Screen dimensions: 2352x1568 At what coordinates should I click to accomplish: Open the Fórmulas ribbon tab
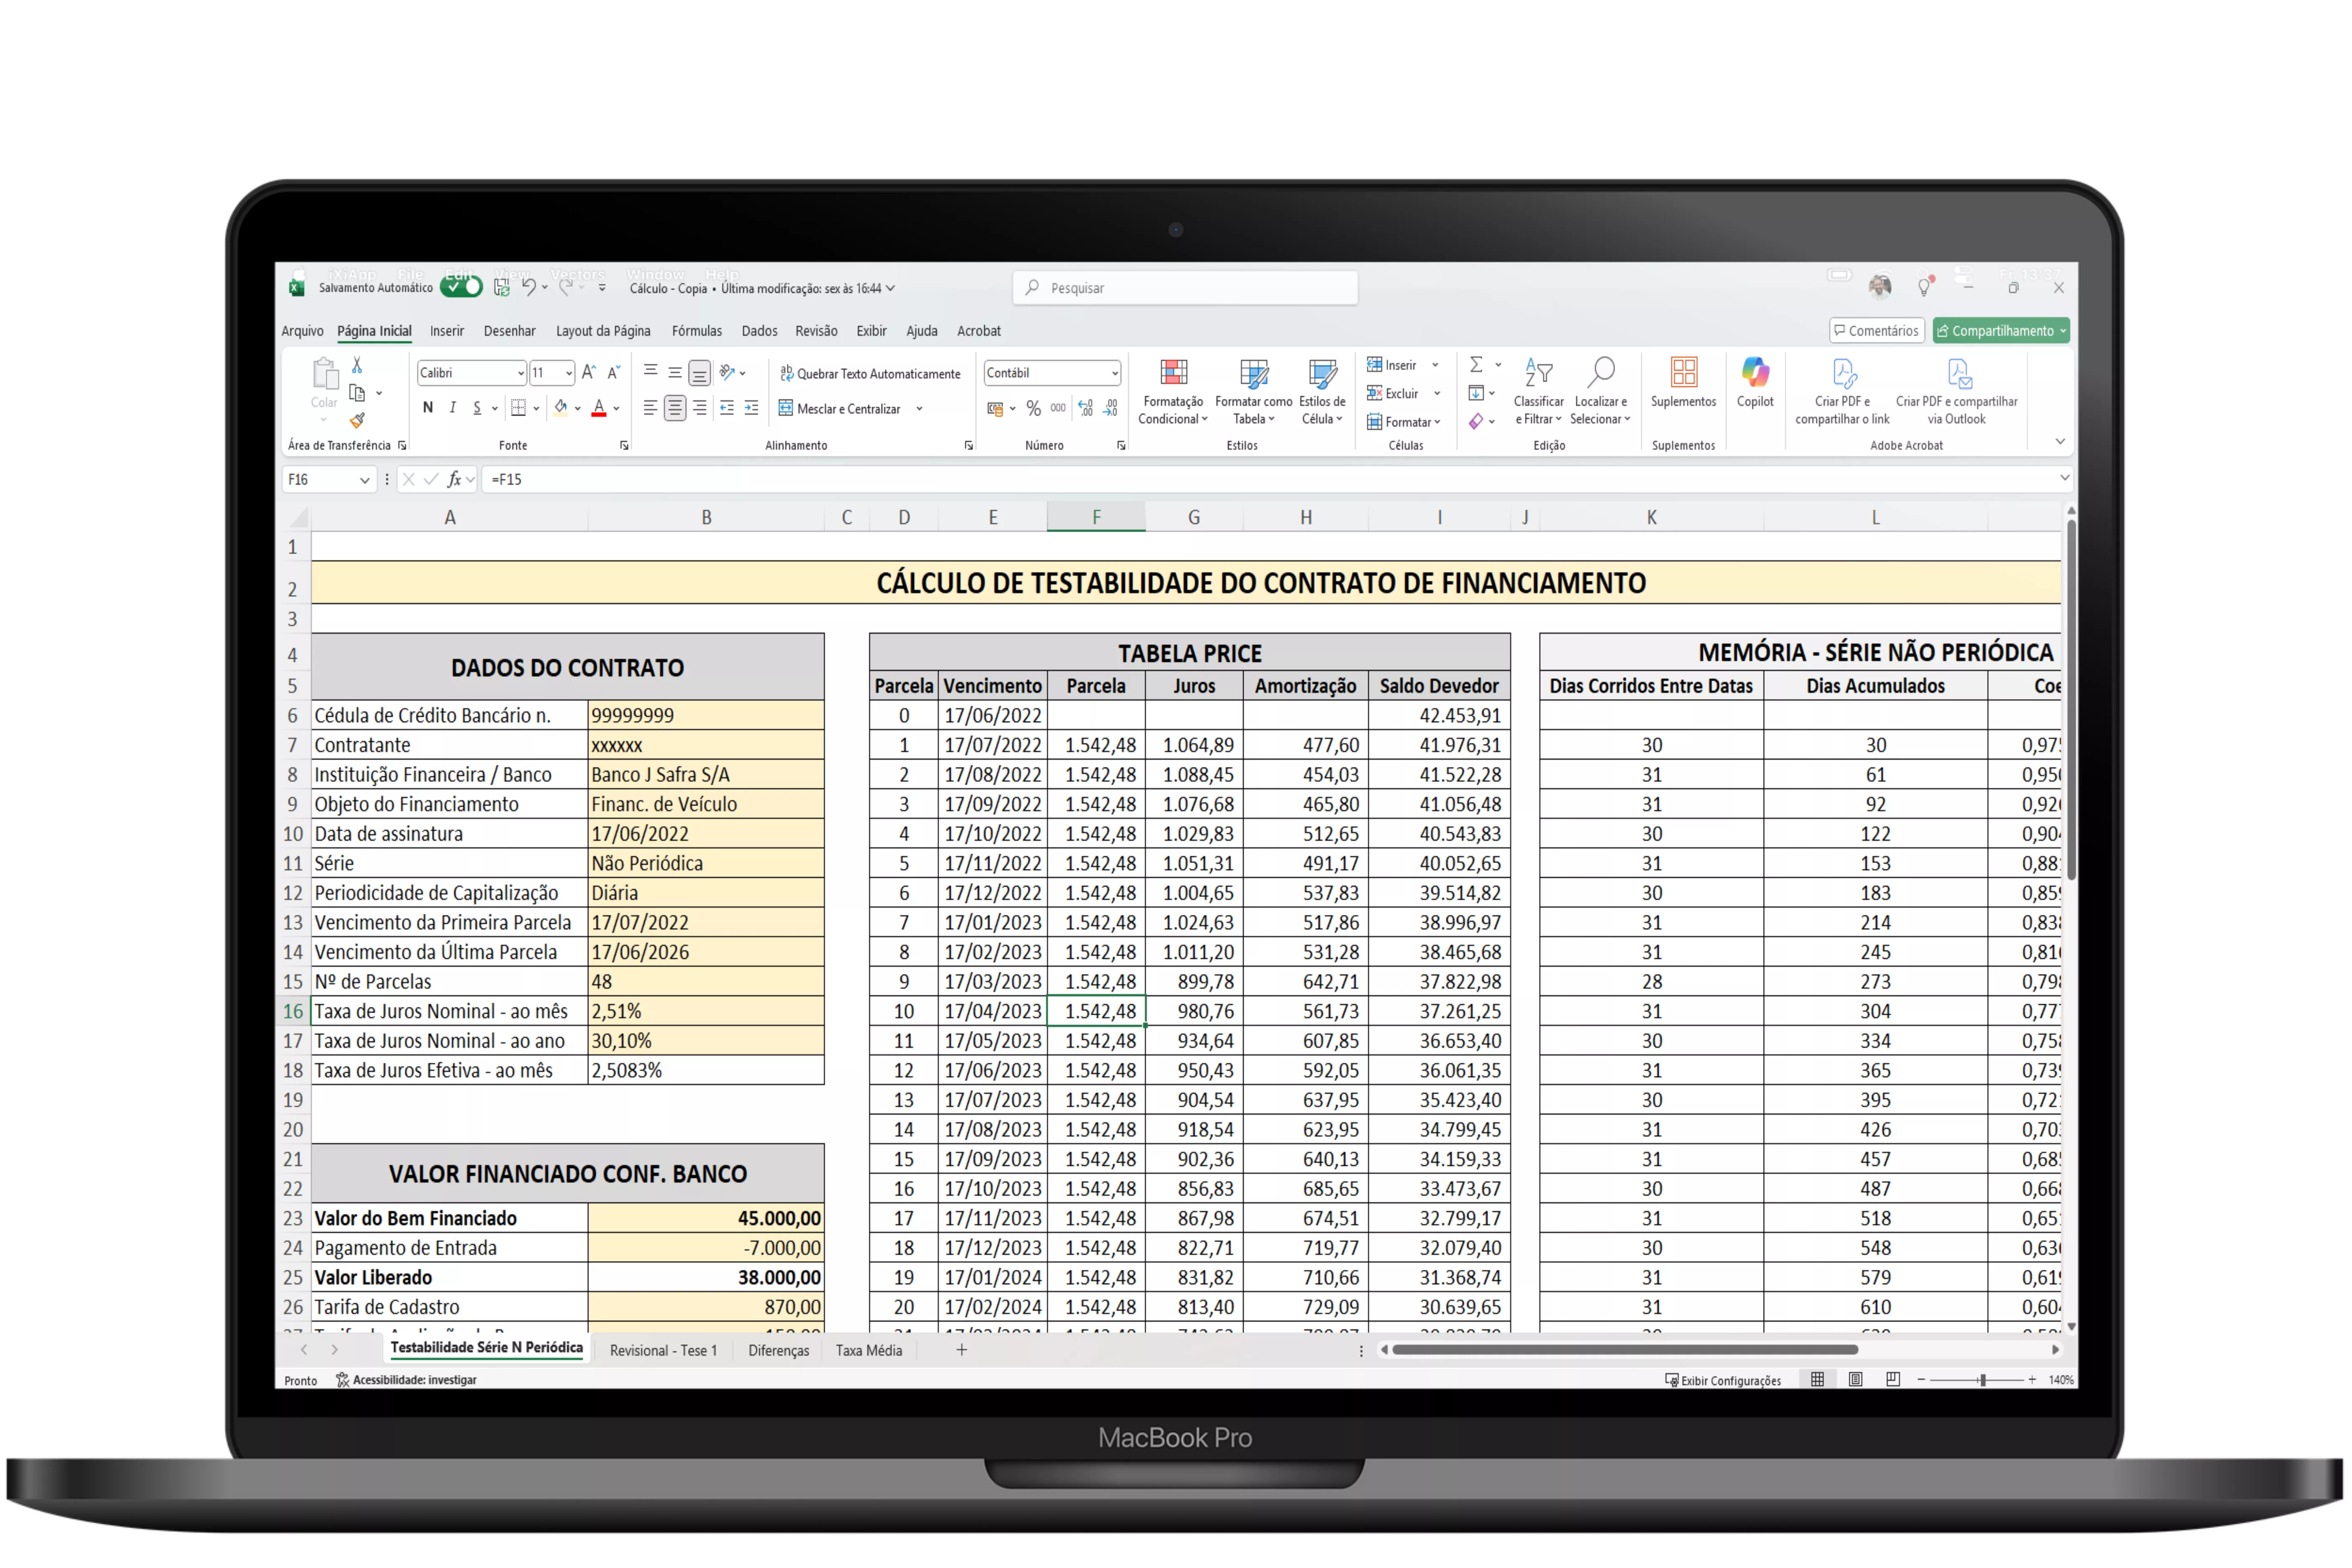pyautogui.click(x=696, y=331)
